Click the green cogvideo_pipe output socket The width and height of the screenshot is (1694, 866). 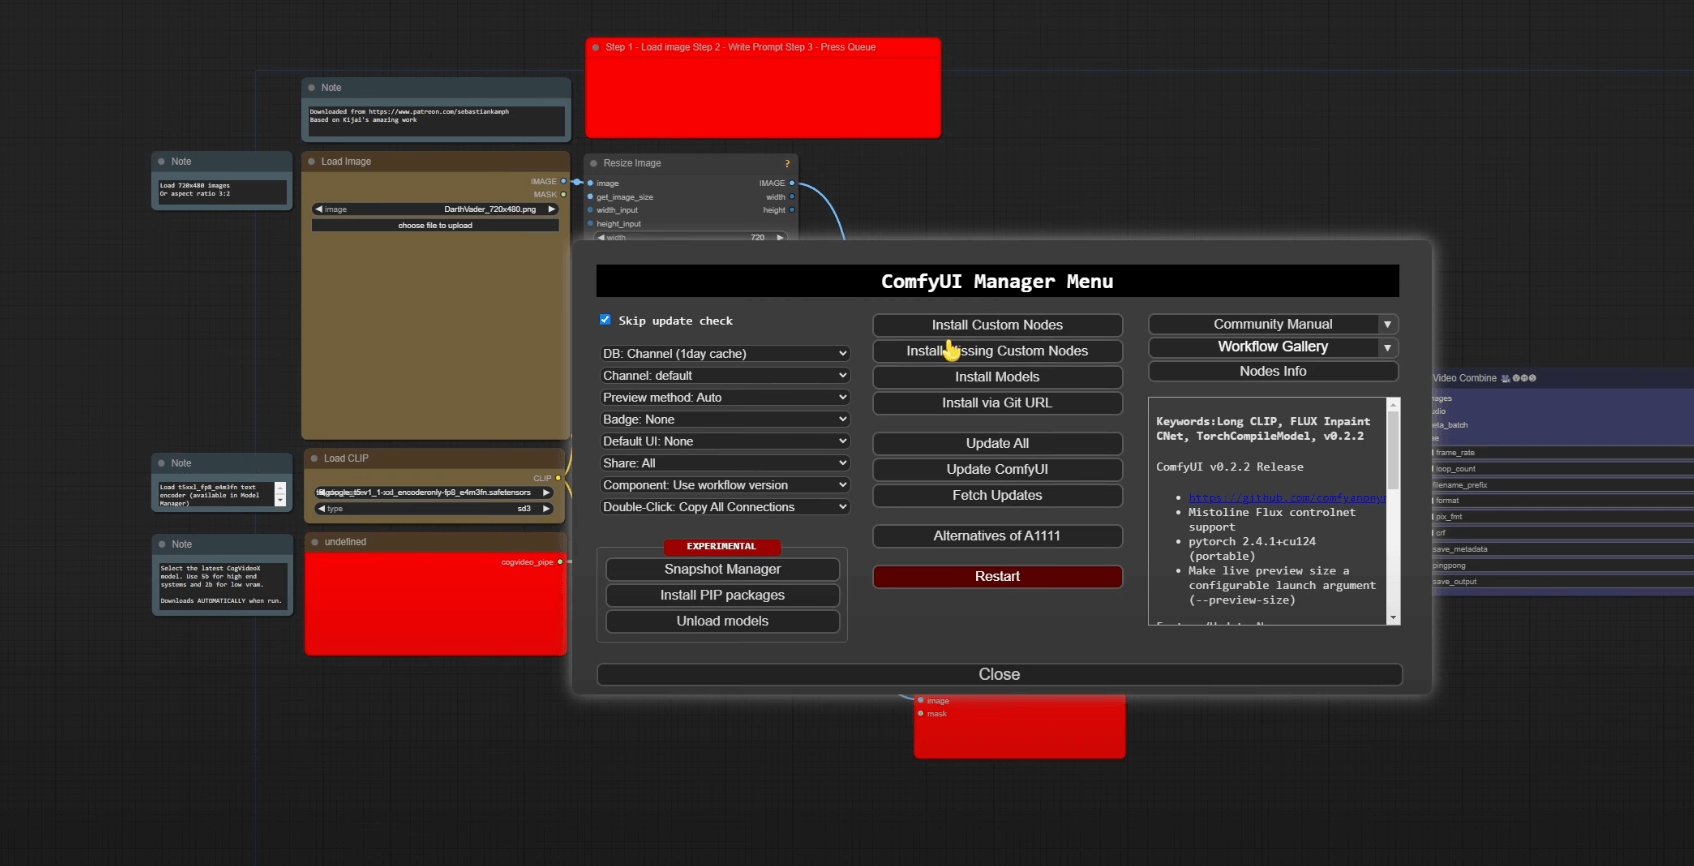pos(560,562)
